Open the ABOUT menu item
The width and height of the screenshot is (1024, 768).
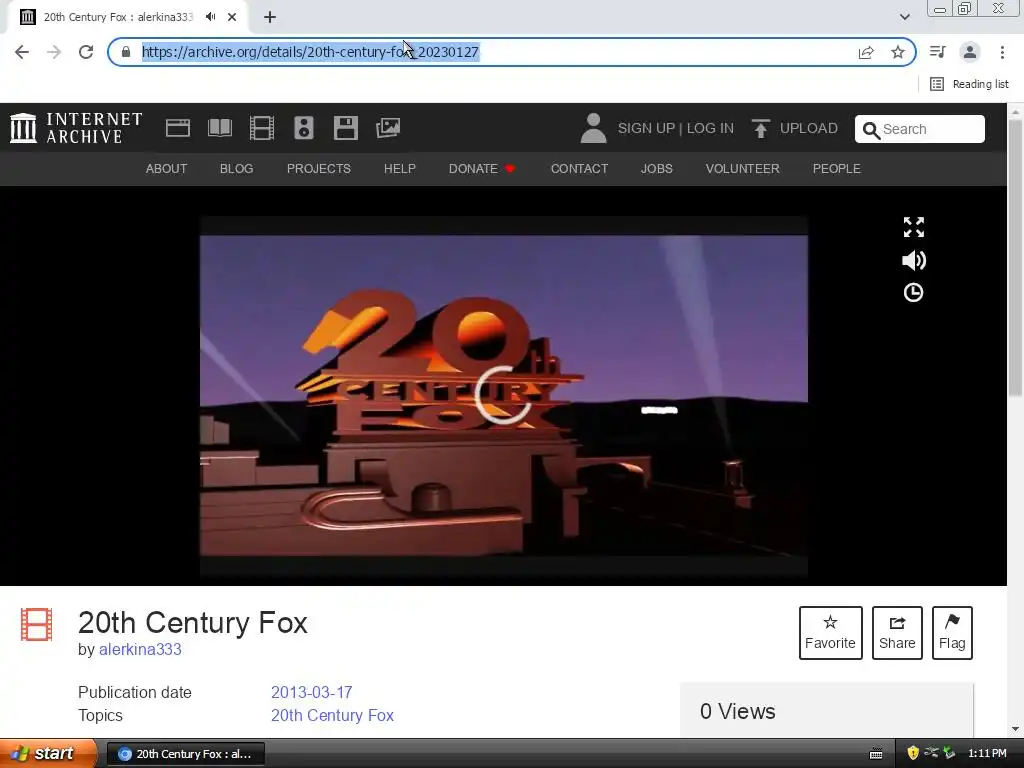click(x=166, y=168)
